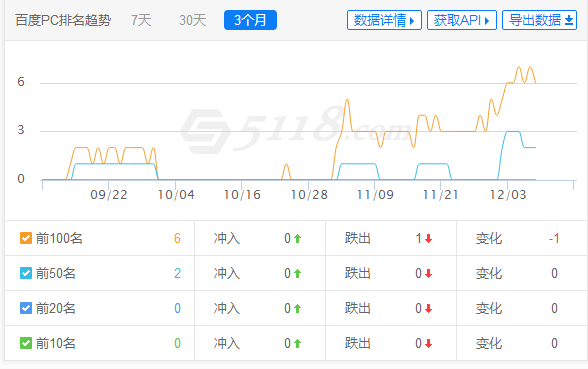Click the green up arrow in 前20名 row
The width and height of the screenshot is (588, 369).
(x=297, y=308)
